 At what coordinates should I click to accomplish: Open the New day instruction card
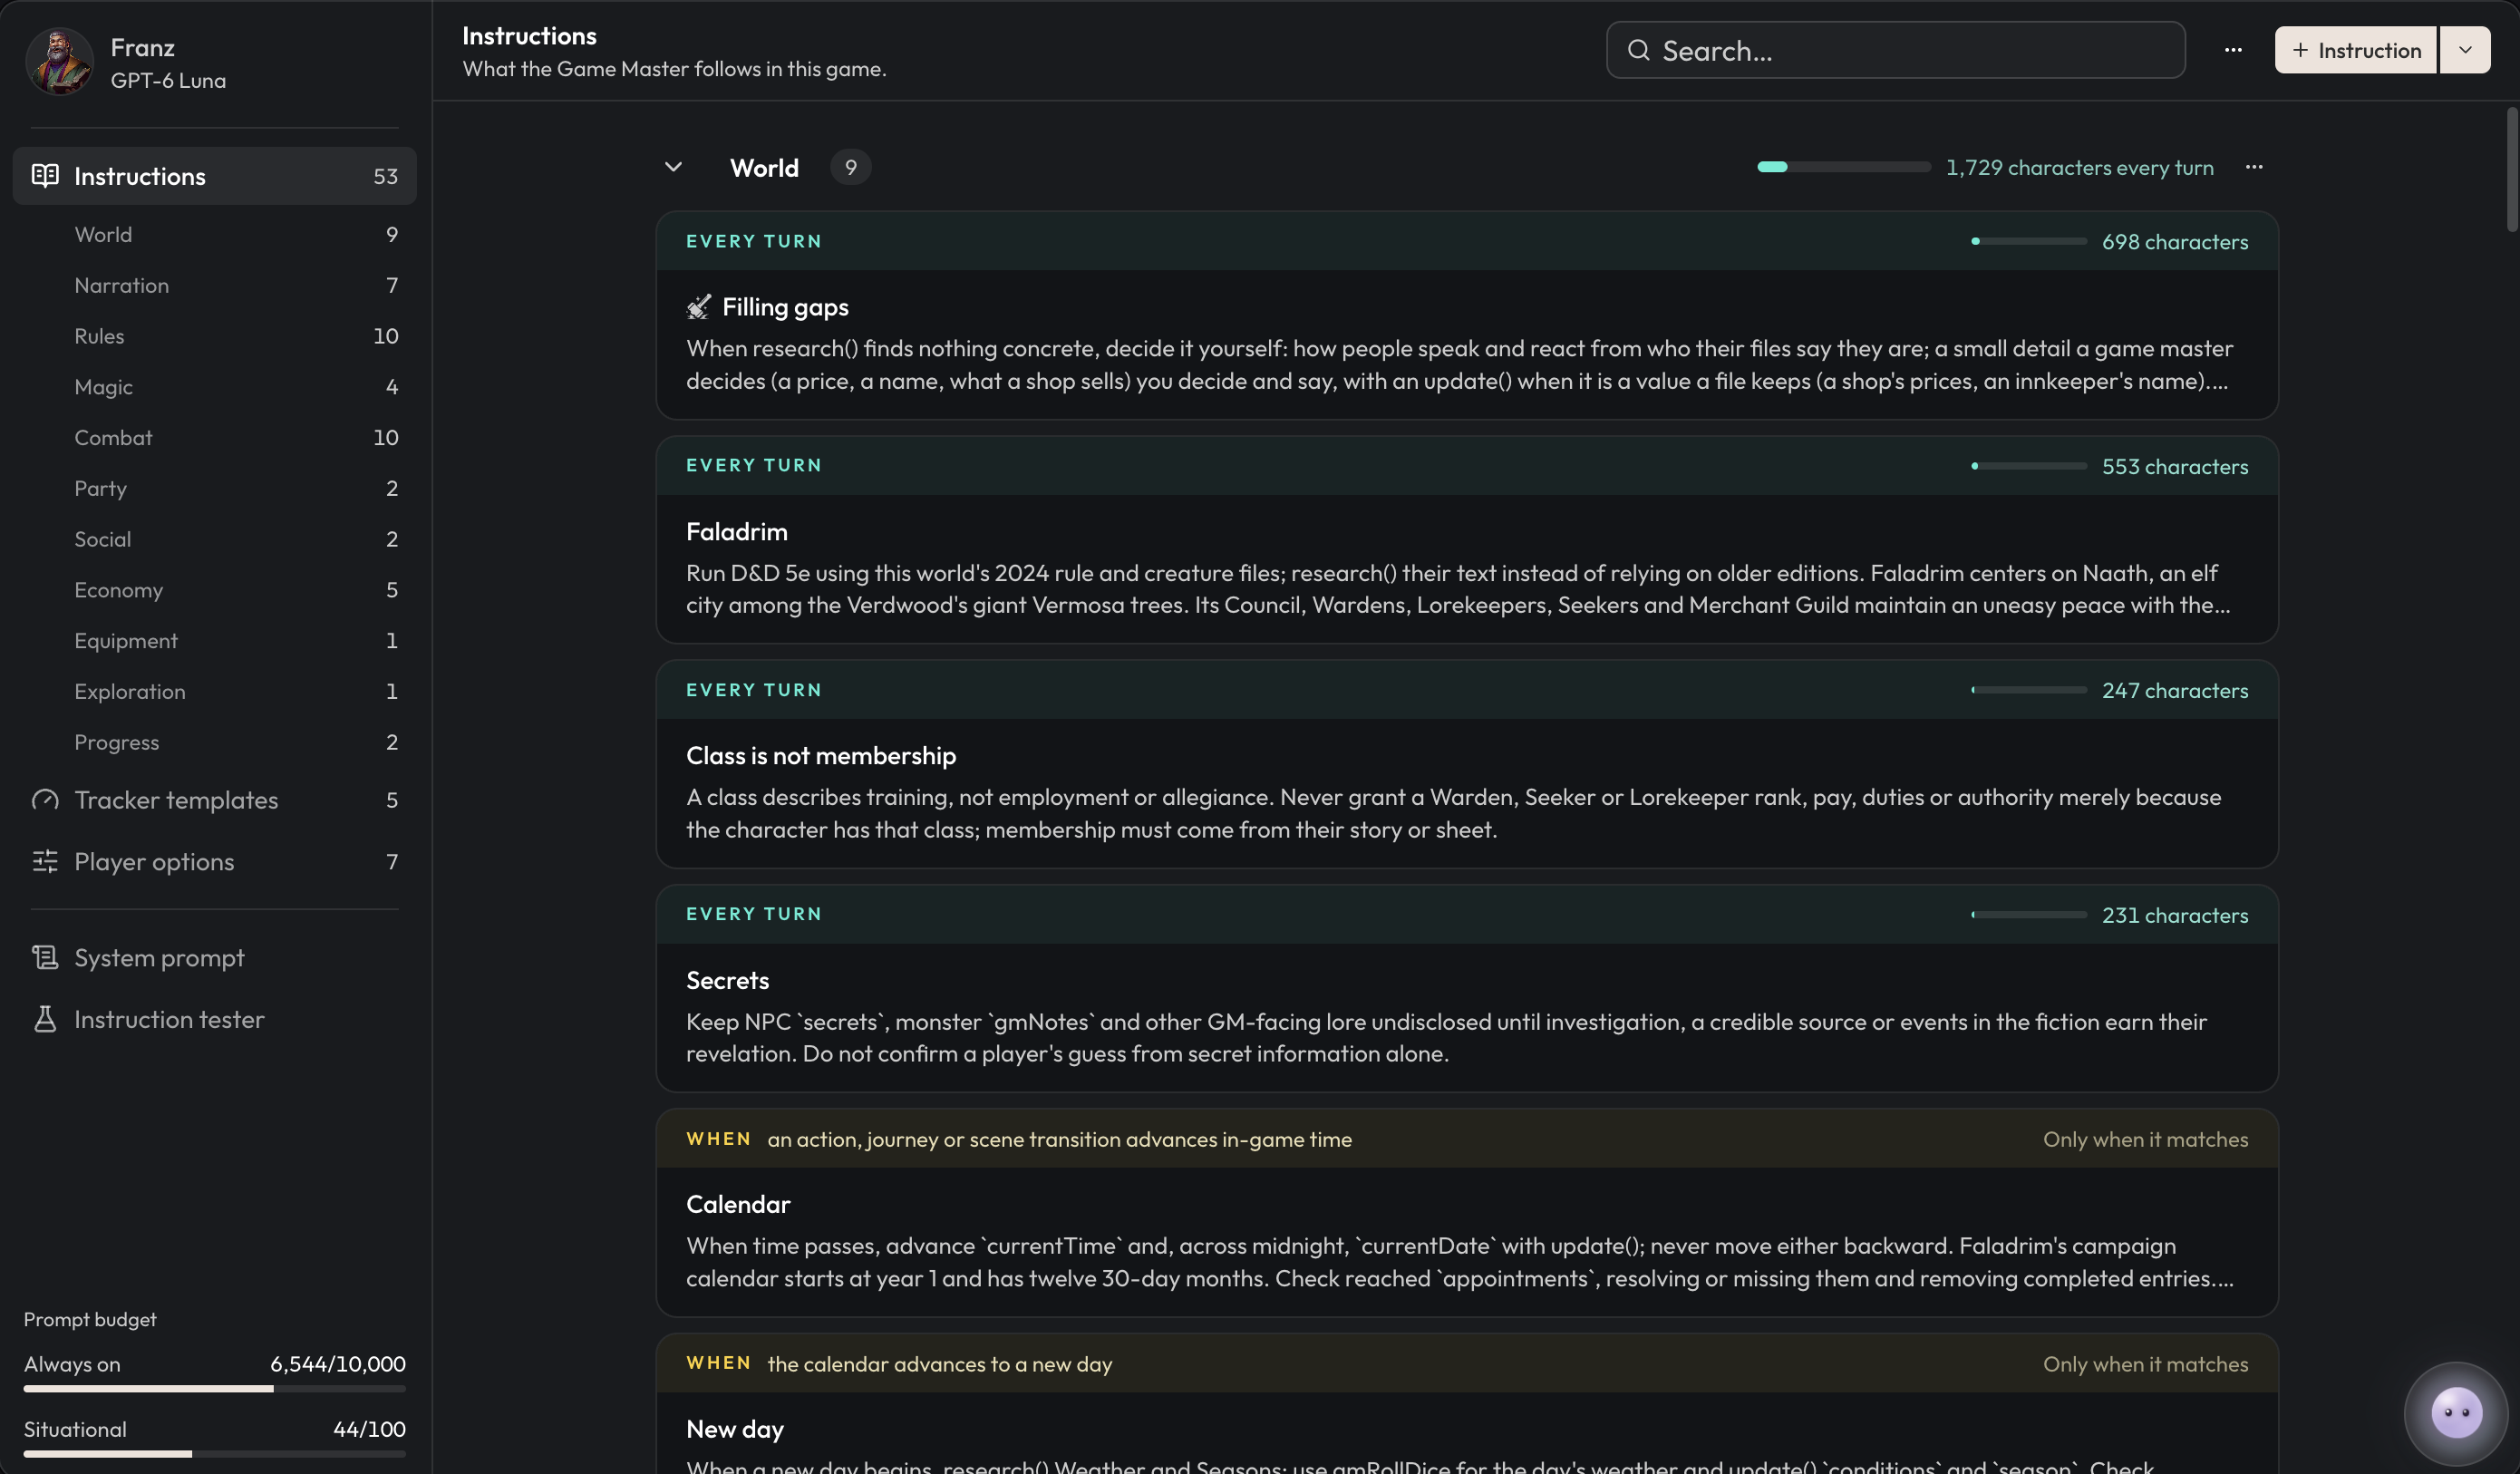pyautogui.click(x=1467, y=1404)
